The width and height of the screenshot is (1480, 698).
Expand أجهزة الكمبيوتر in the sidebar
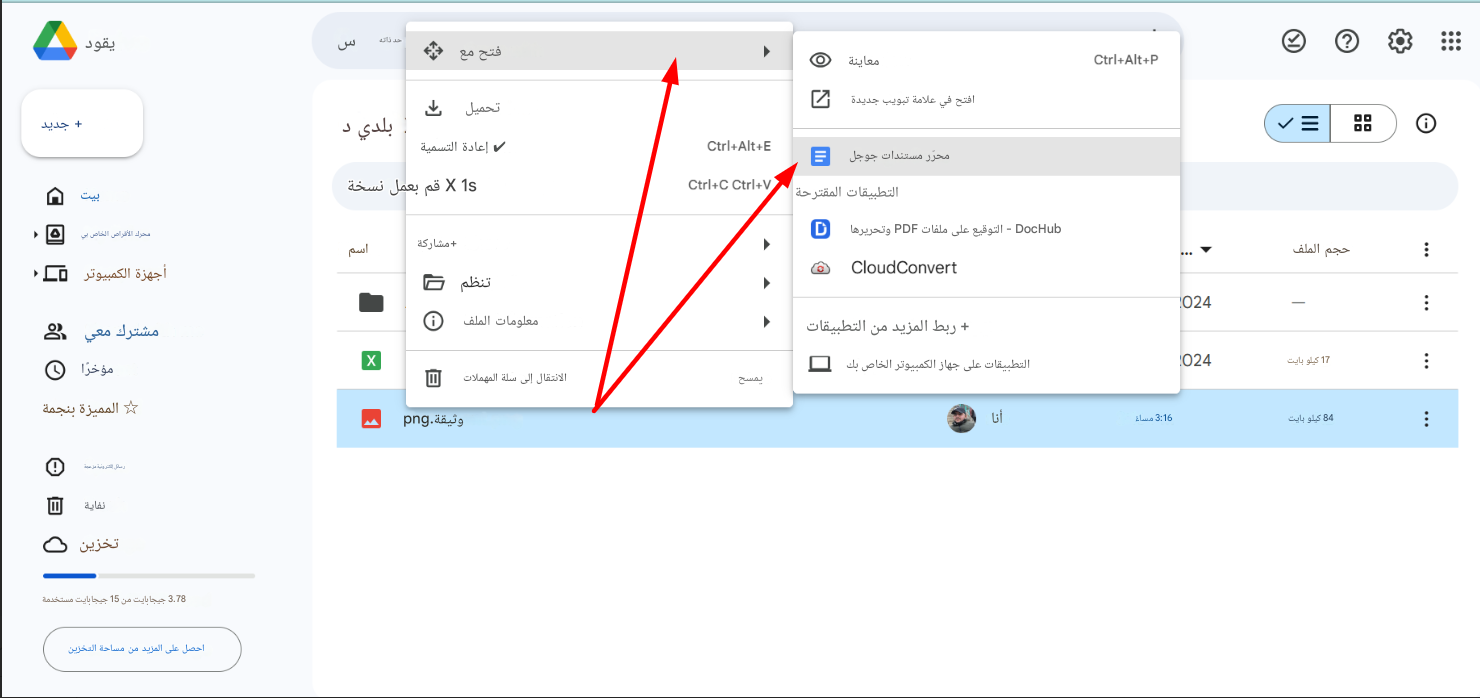tap(37, 273)
